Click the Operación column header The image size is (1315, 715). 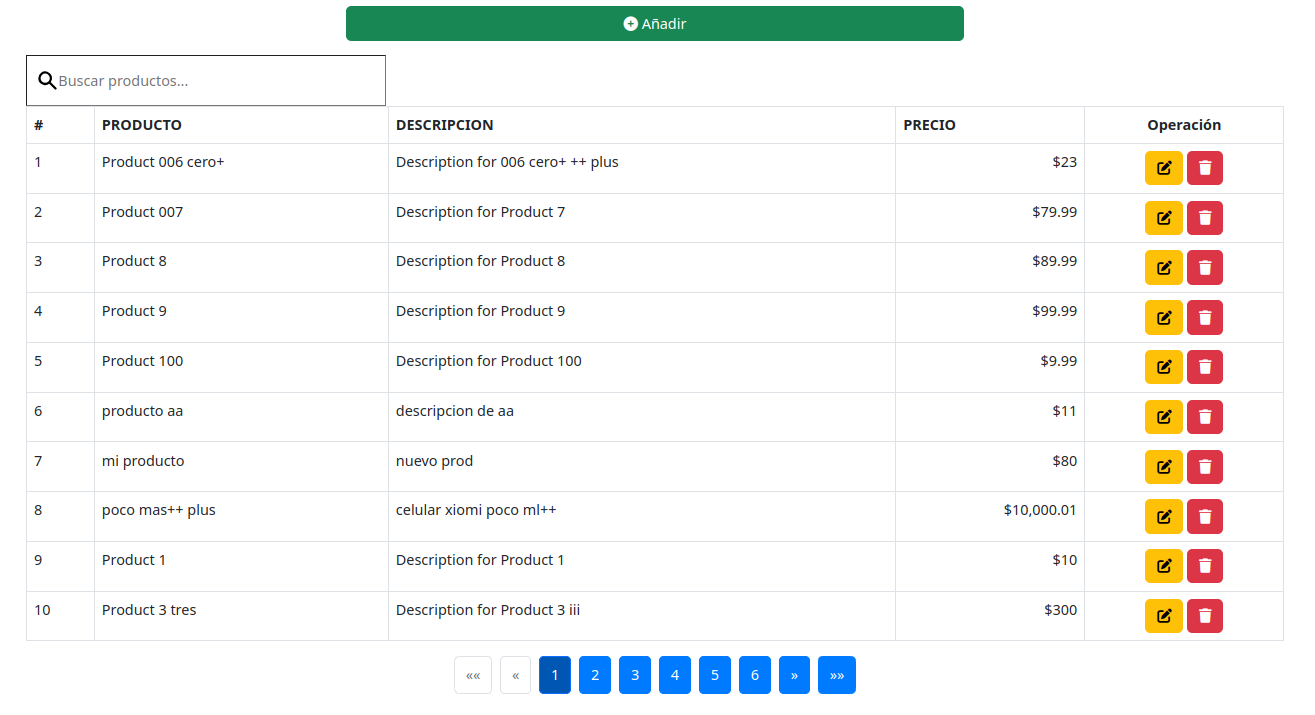[x=1184, y=125]
